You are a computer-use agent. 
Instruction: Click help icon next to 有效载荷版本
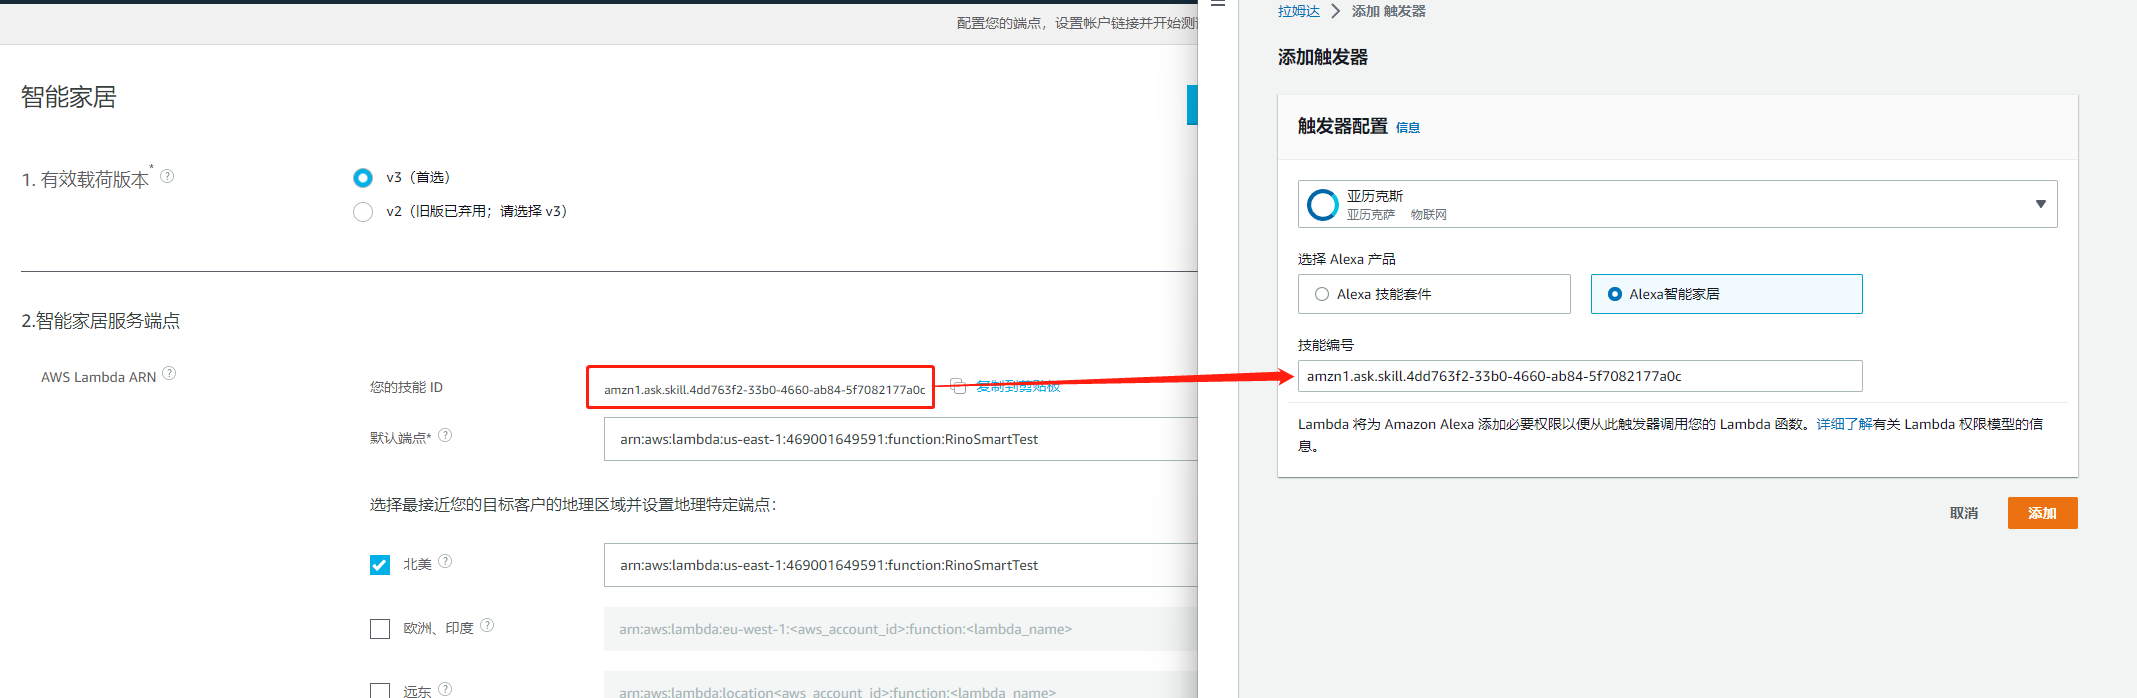click(167, 176)
